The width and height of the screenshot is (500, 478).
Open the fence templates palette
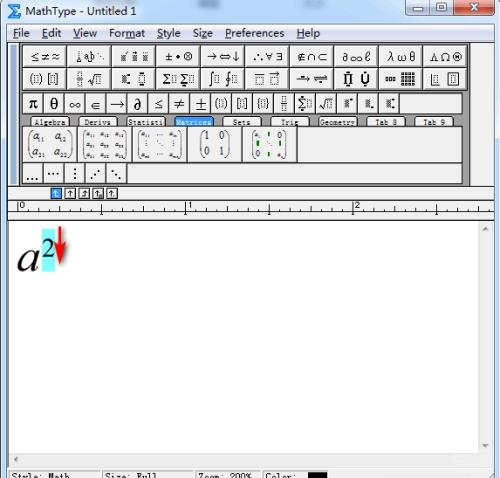click(x=45, y=79)
